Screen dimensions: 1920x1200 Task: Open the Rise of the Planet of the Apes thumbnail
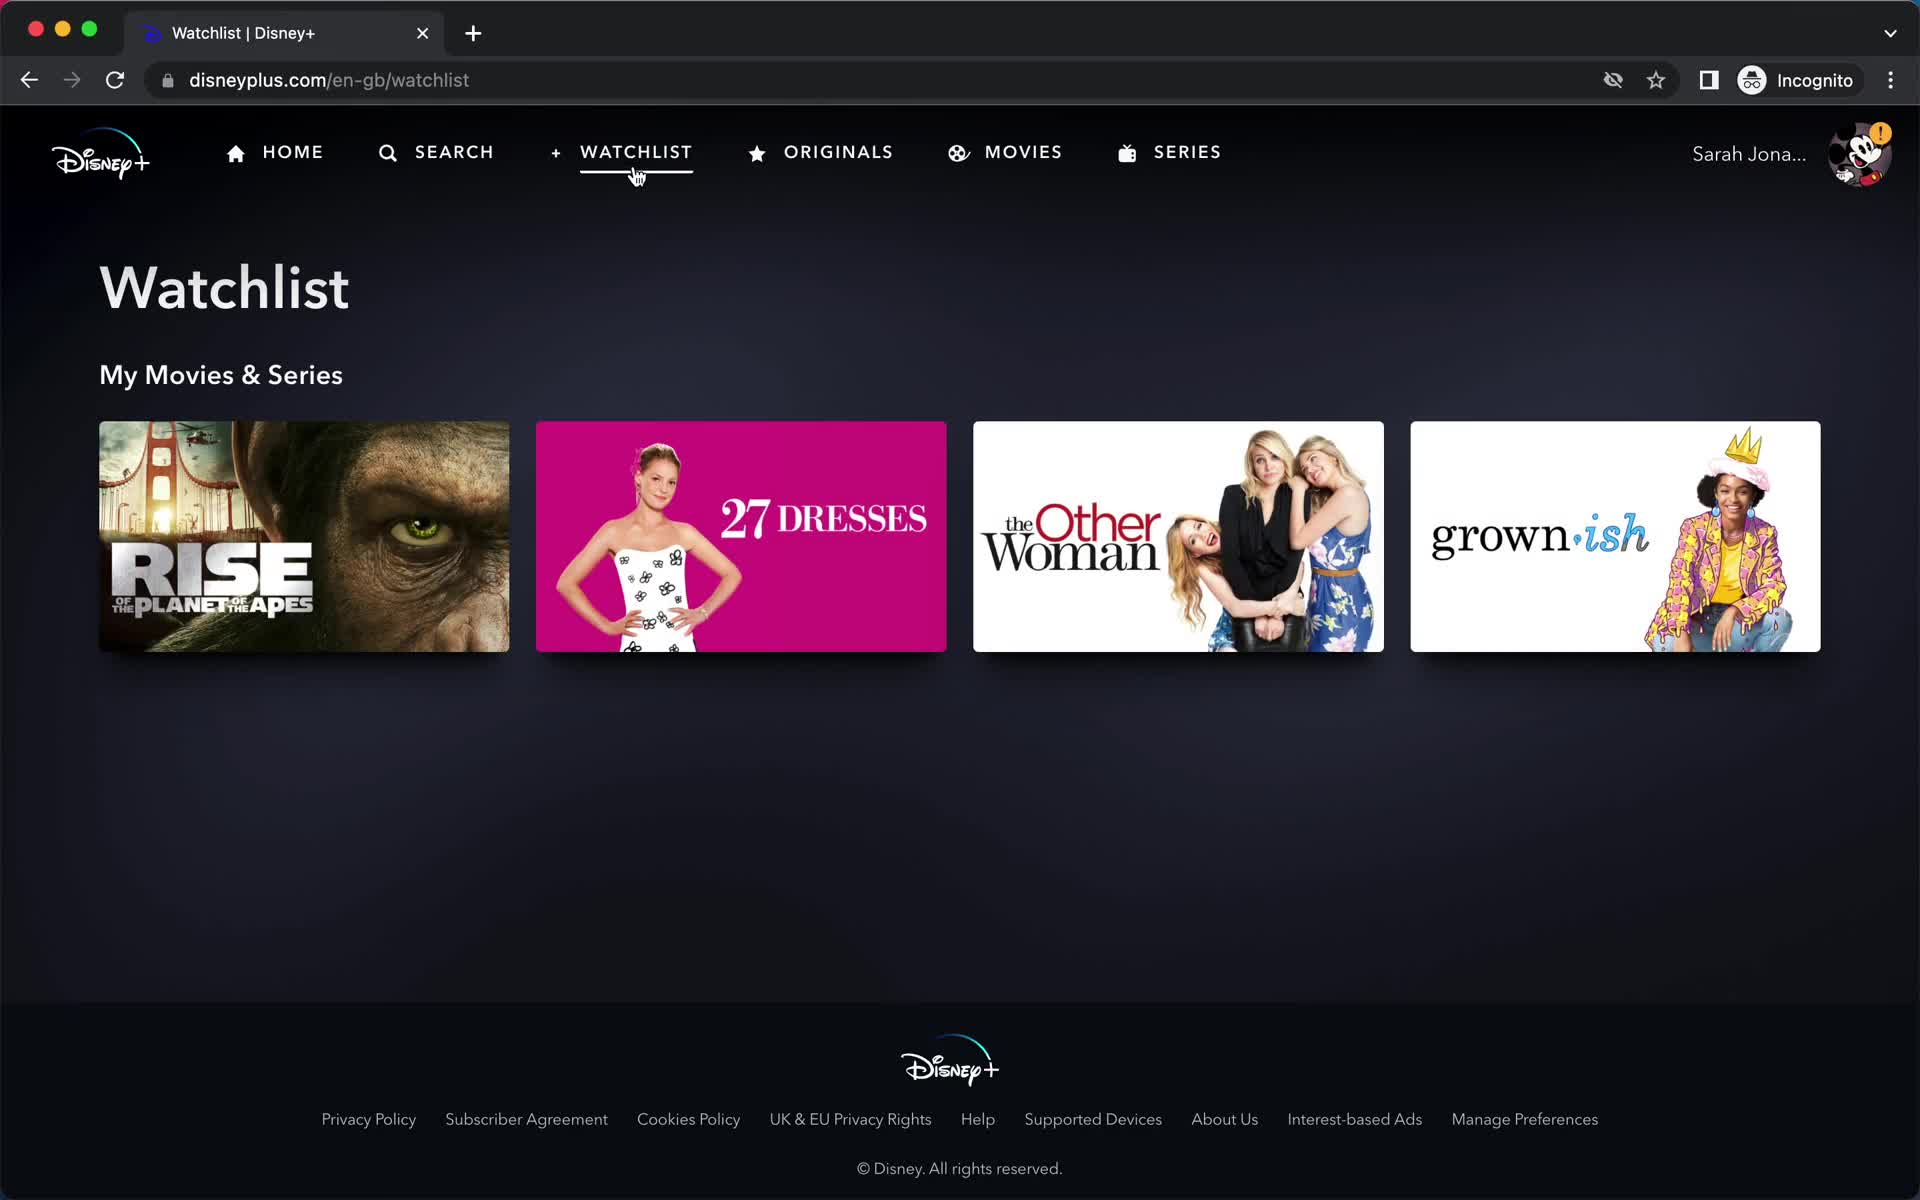(x=304, y=535)
